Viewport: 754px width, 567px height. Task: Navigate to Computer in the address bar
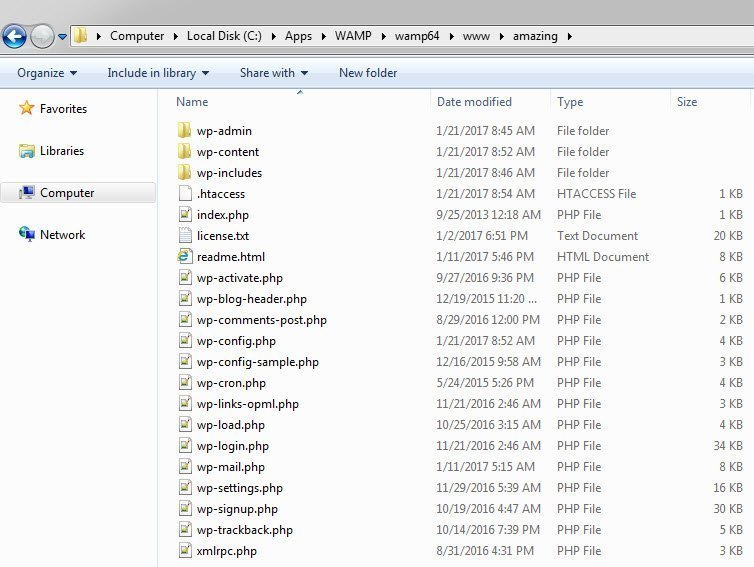pyautogui.click(x=137, y=36)
